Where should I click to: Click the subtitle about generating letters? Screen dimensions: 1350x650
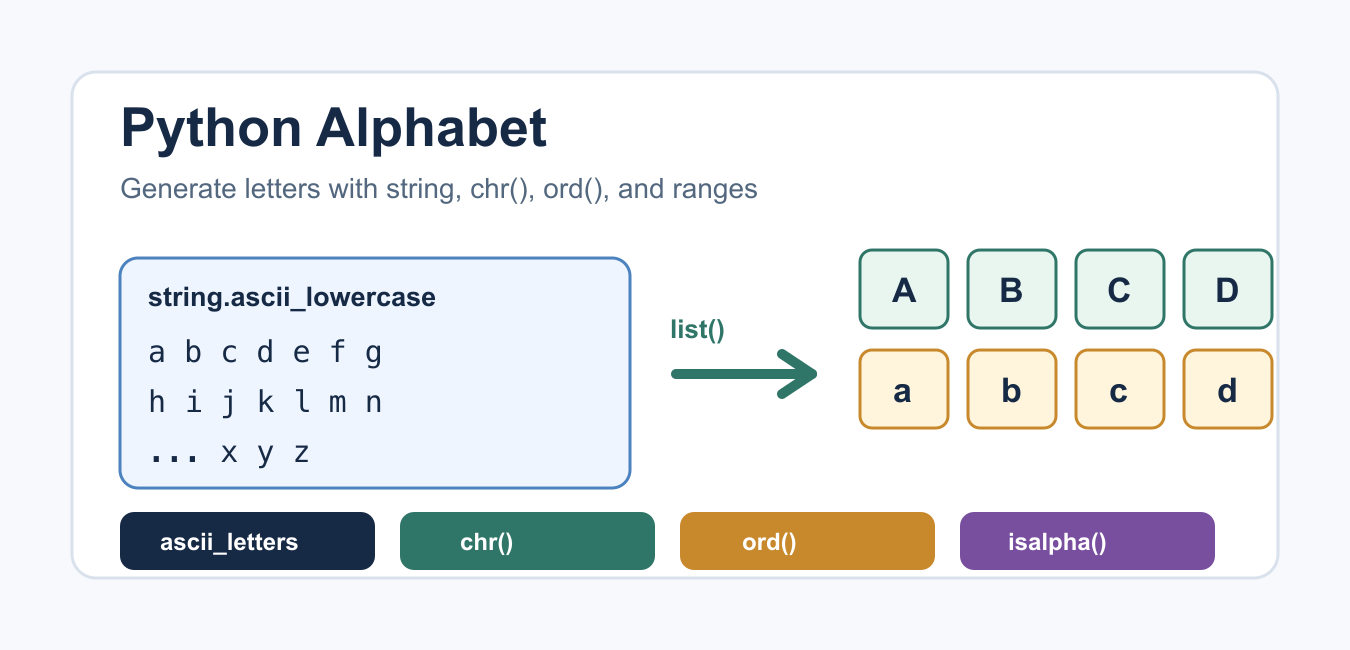439,189
